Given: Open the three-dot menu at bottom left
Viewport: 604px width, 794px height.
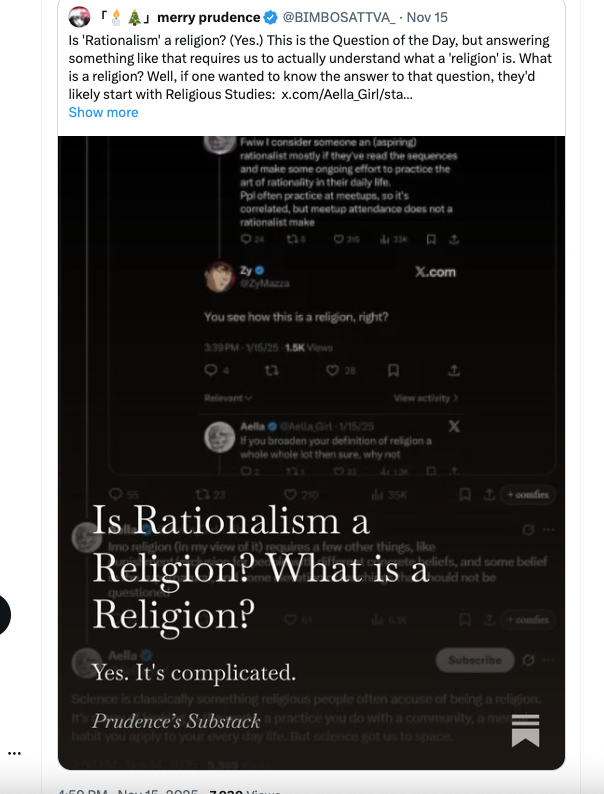Looking at the screenshot, I should coord(14,752).
